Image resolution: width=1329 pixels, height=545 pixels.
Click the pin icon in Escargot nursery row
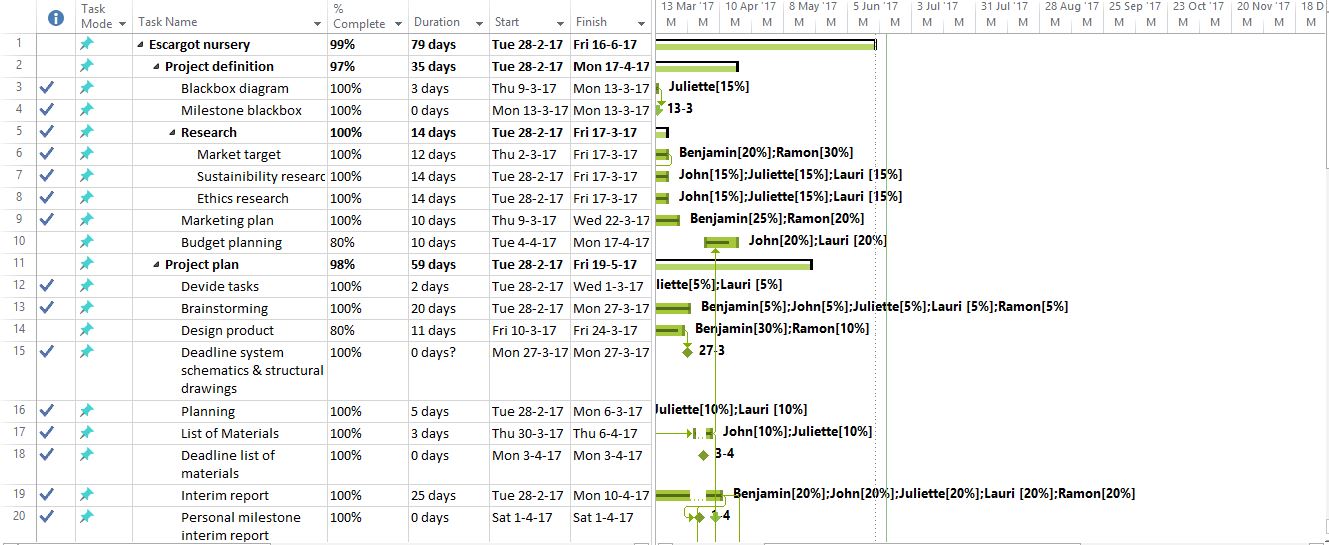(x=86, y=44)
